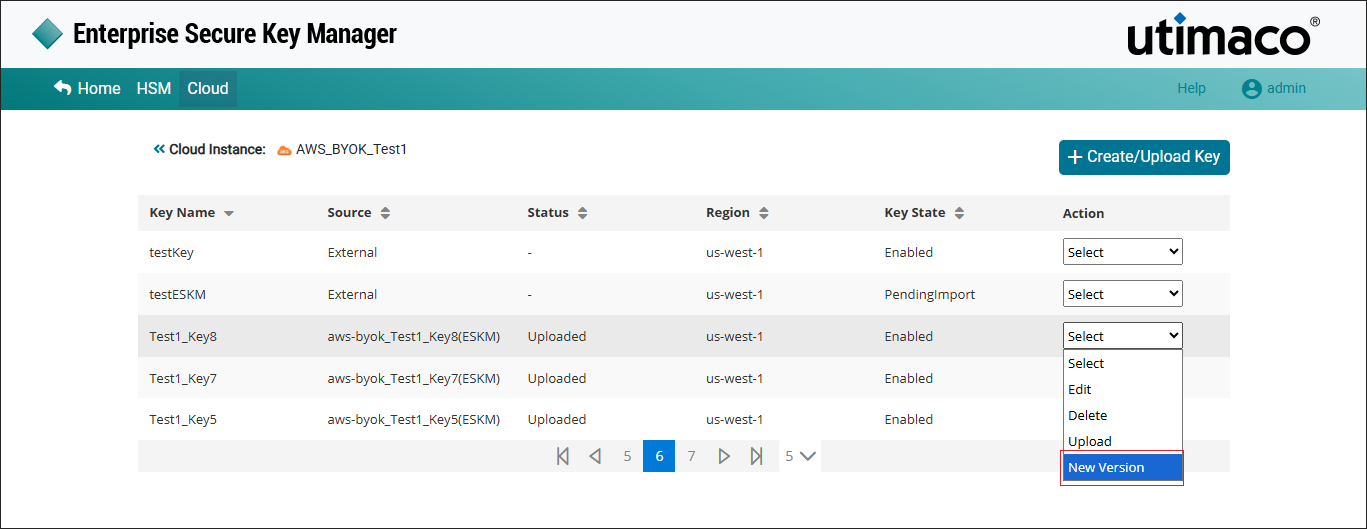Open the Help link

pyautogui.click(x=1191, y=88)
